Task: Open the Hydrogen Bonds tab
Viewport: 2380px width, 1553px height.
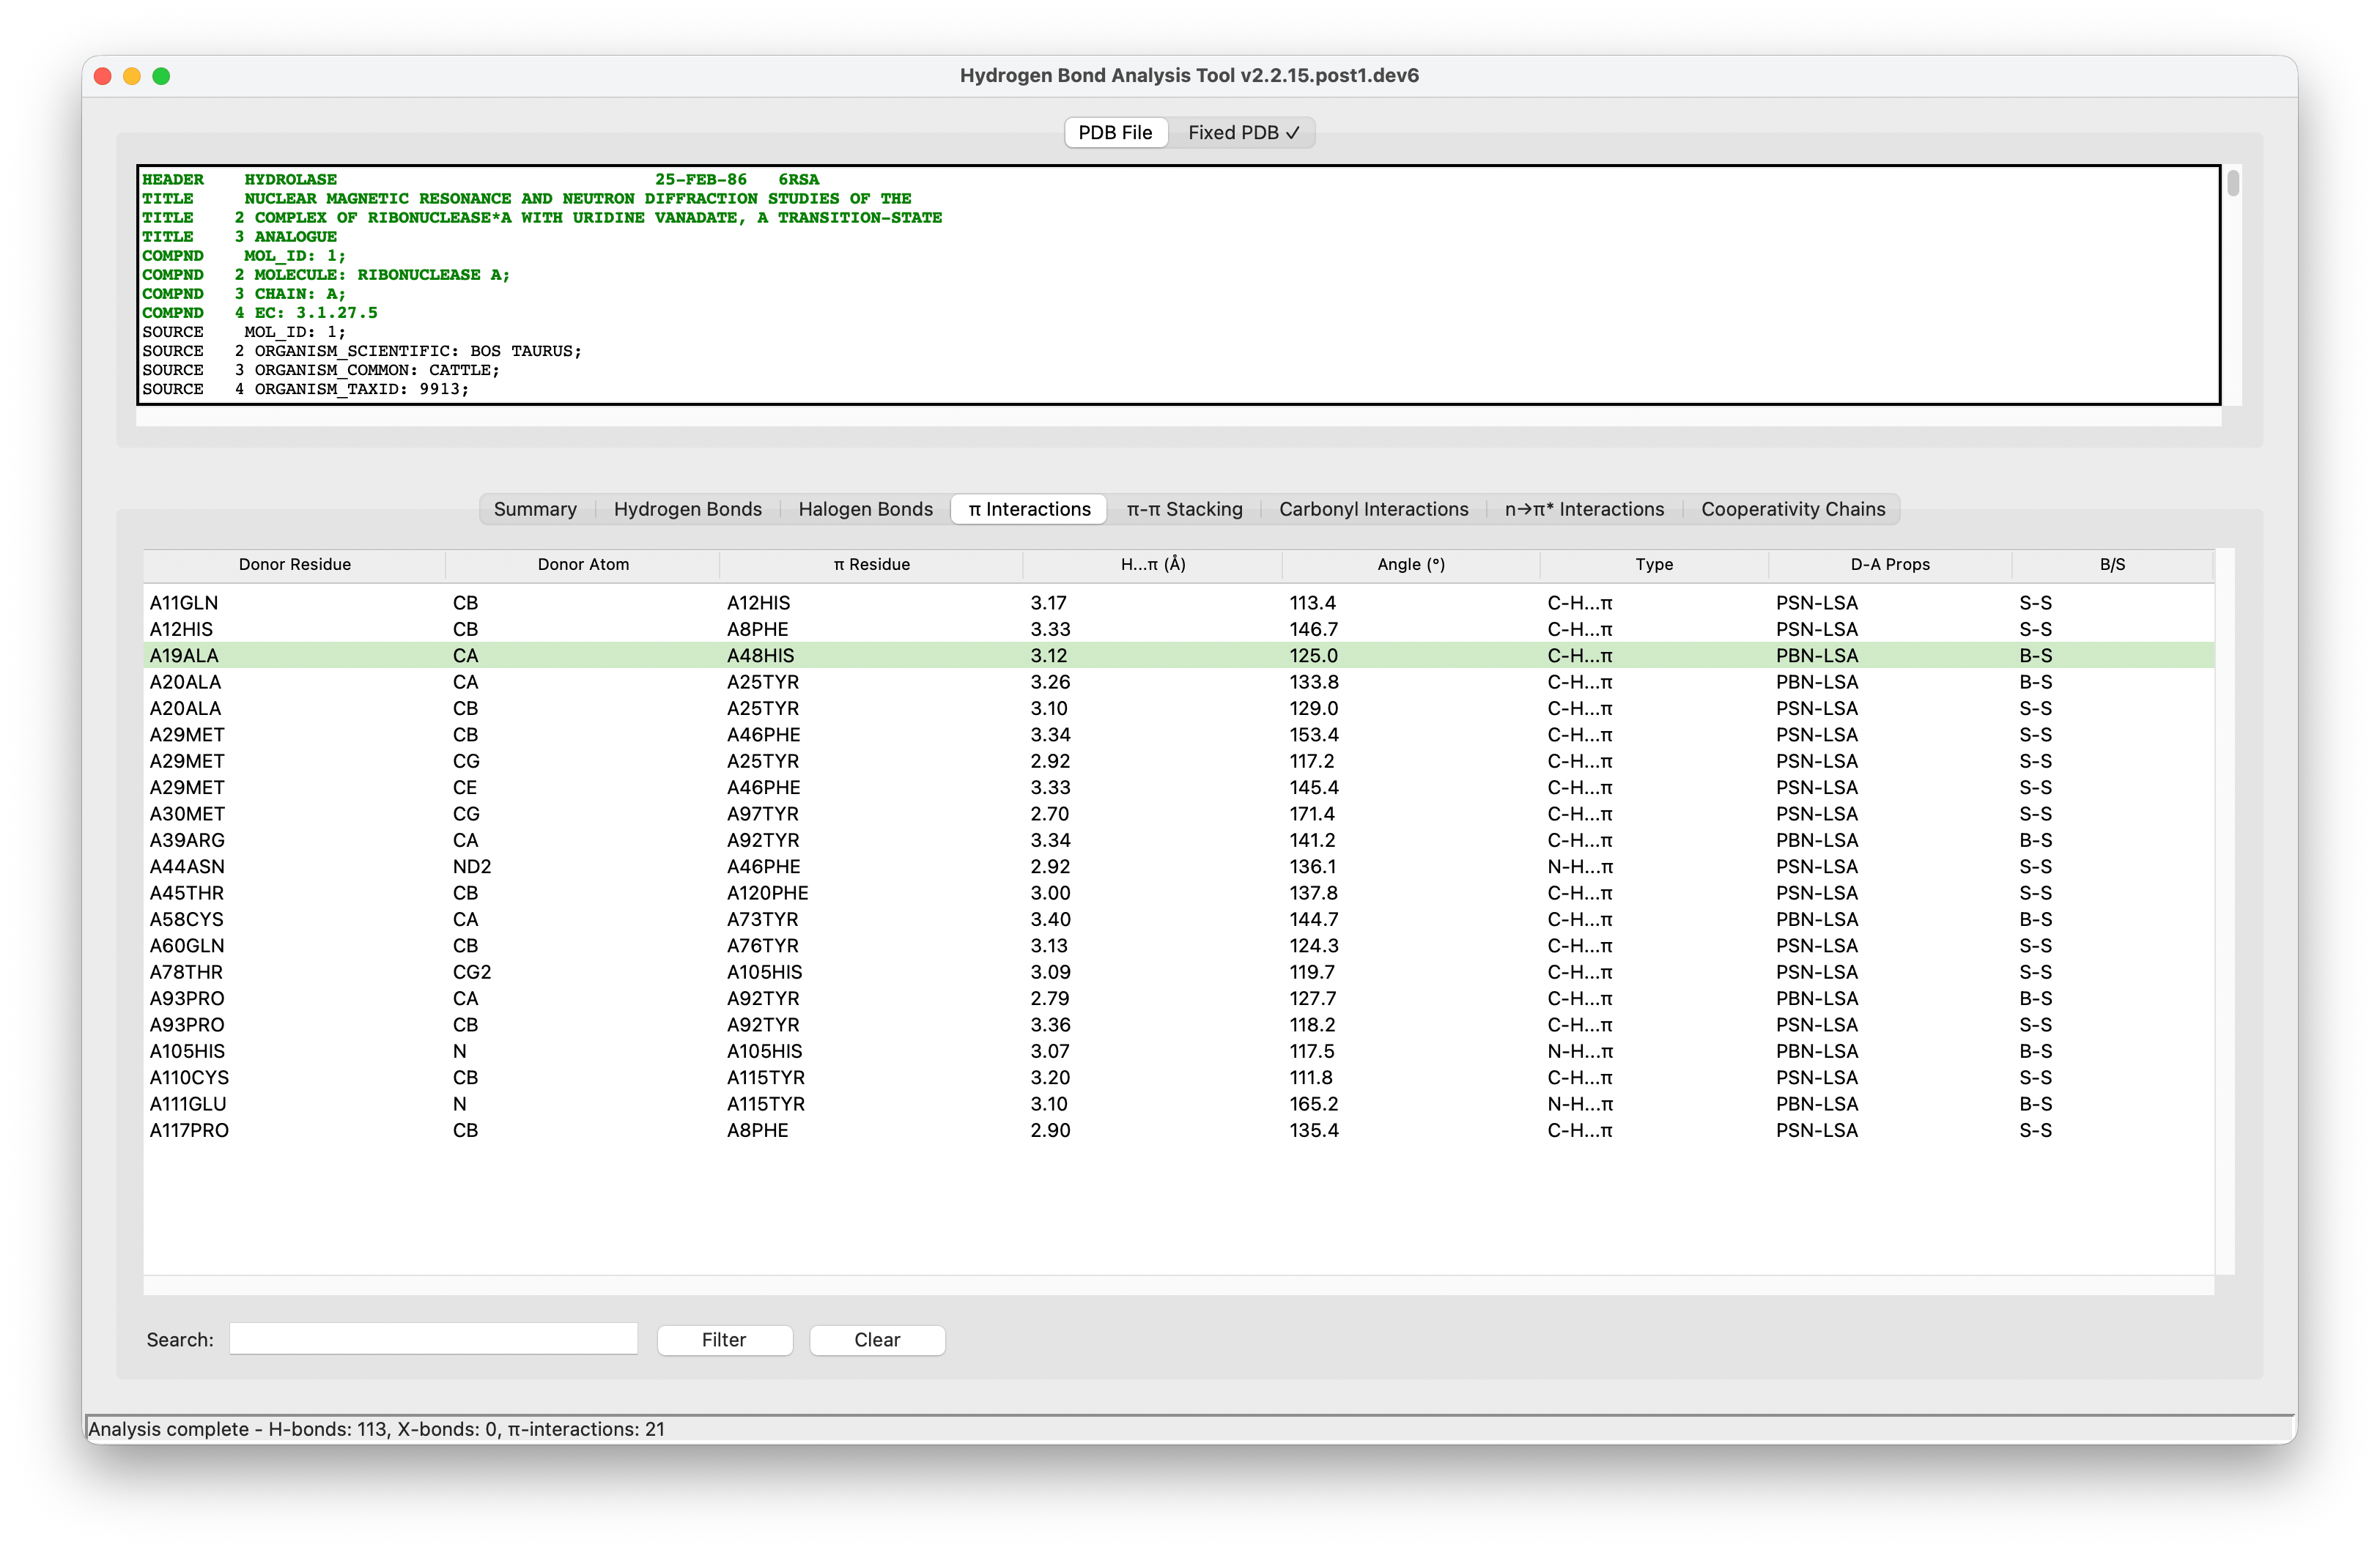Action: [x=688, y=509]
